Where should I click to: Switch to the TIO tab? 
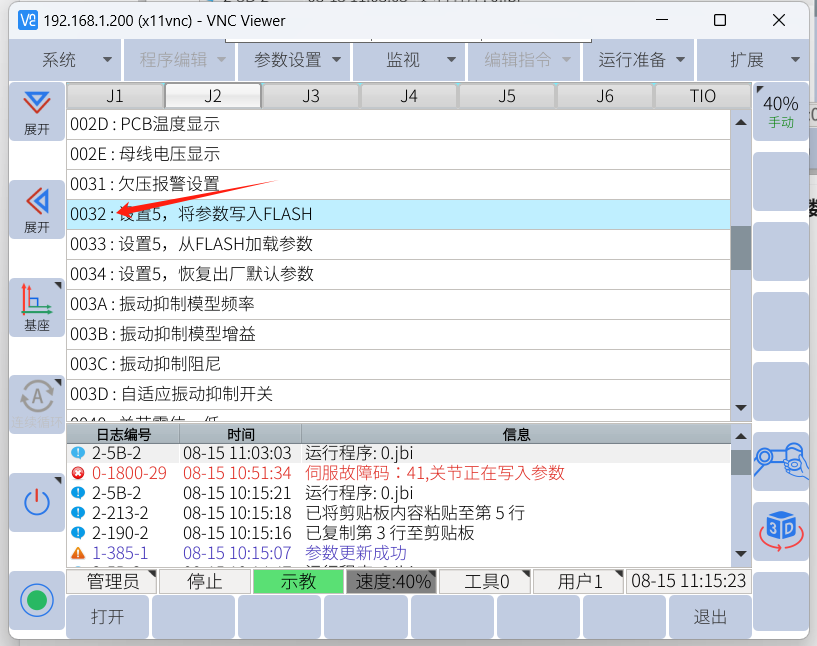(703, 96)
